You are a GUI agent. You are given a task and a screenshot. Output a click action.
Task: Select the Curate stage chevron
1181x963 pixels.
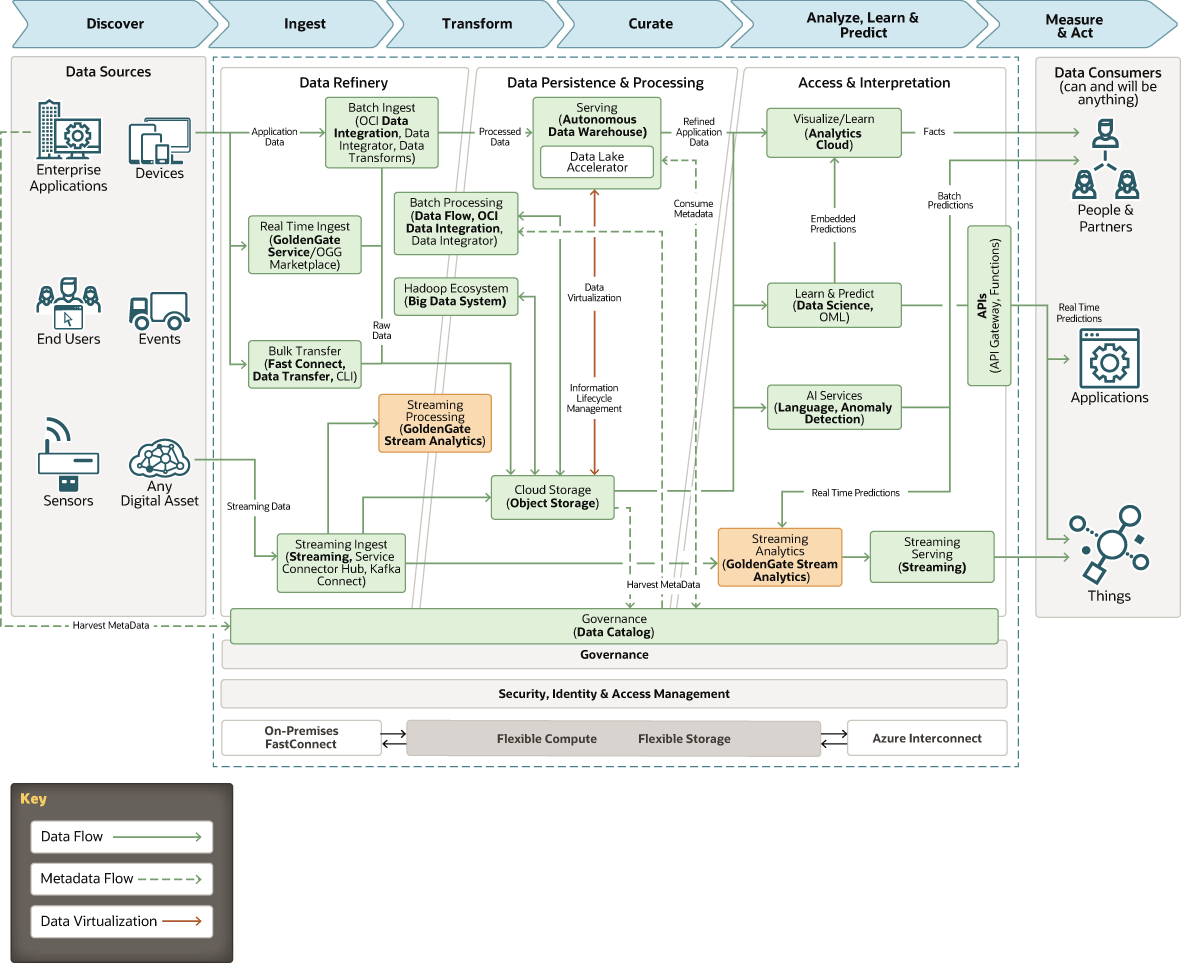(x=650, y=24)
